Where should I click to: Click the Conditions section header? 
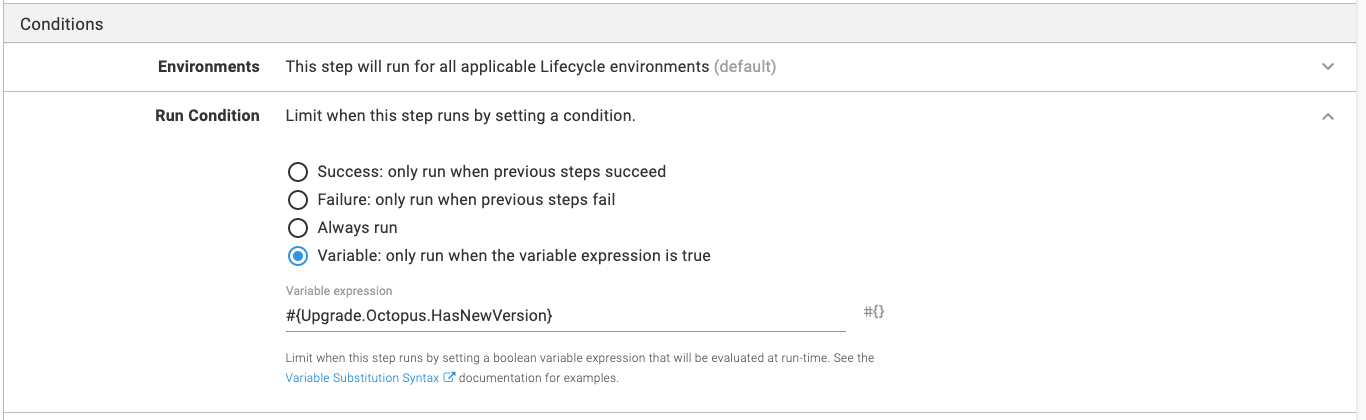[x=62, y=23]
